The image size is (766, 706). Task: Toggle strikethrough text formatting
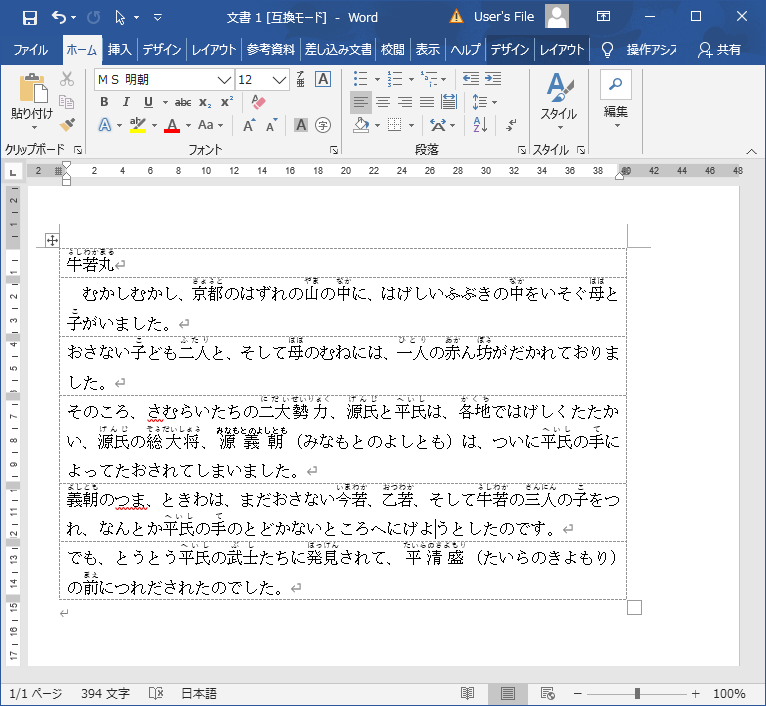[182, 102]
